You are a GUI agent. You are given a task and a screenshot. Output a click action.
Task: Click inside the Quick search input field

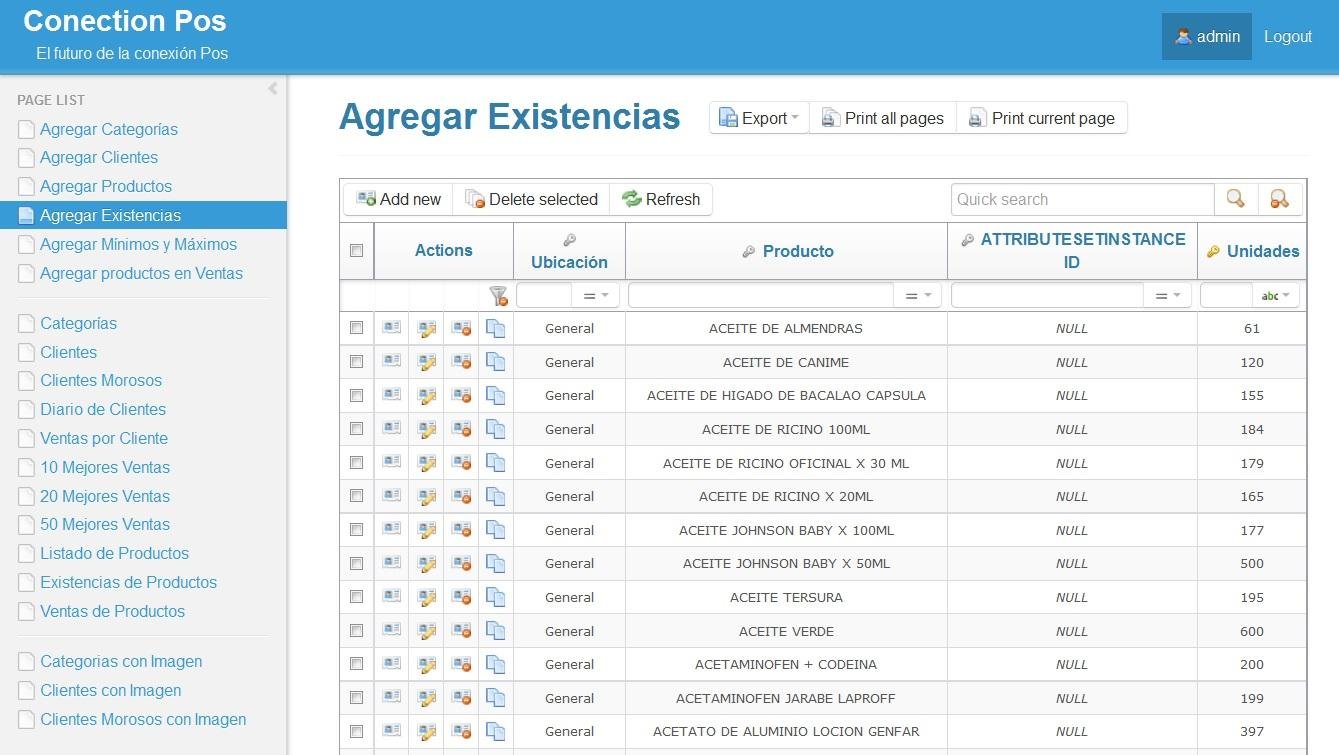[1080, 199]
